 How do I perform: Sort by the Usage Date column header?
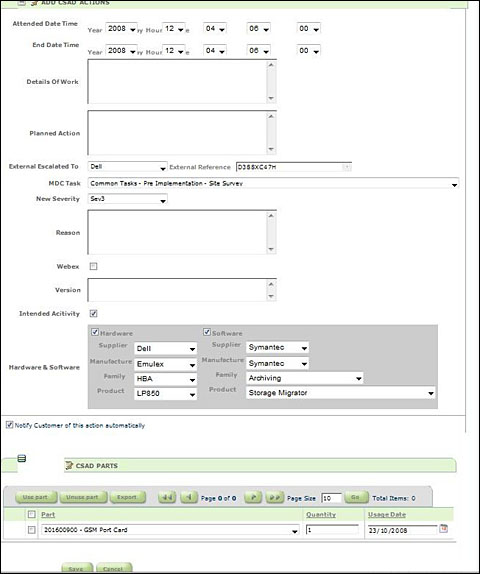click(x=387, y=514)
